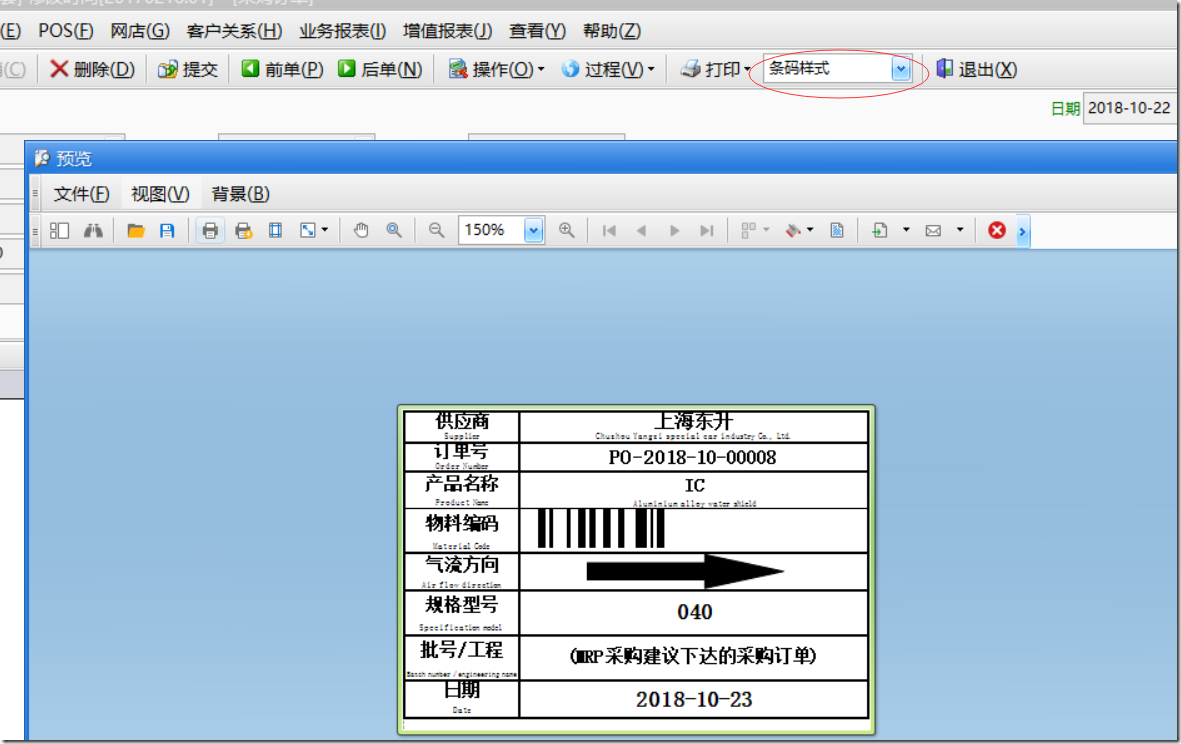Open the 增值报表(J) menu
Viewport: 1181px width, 744px height.
point(447,31)
